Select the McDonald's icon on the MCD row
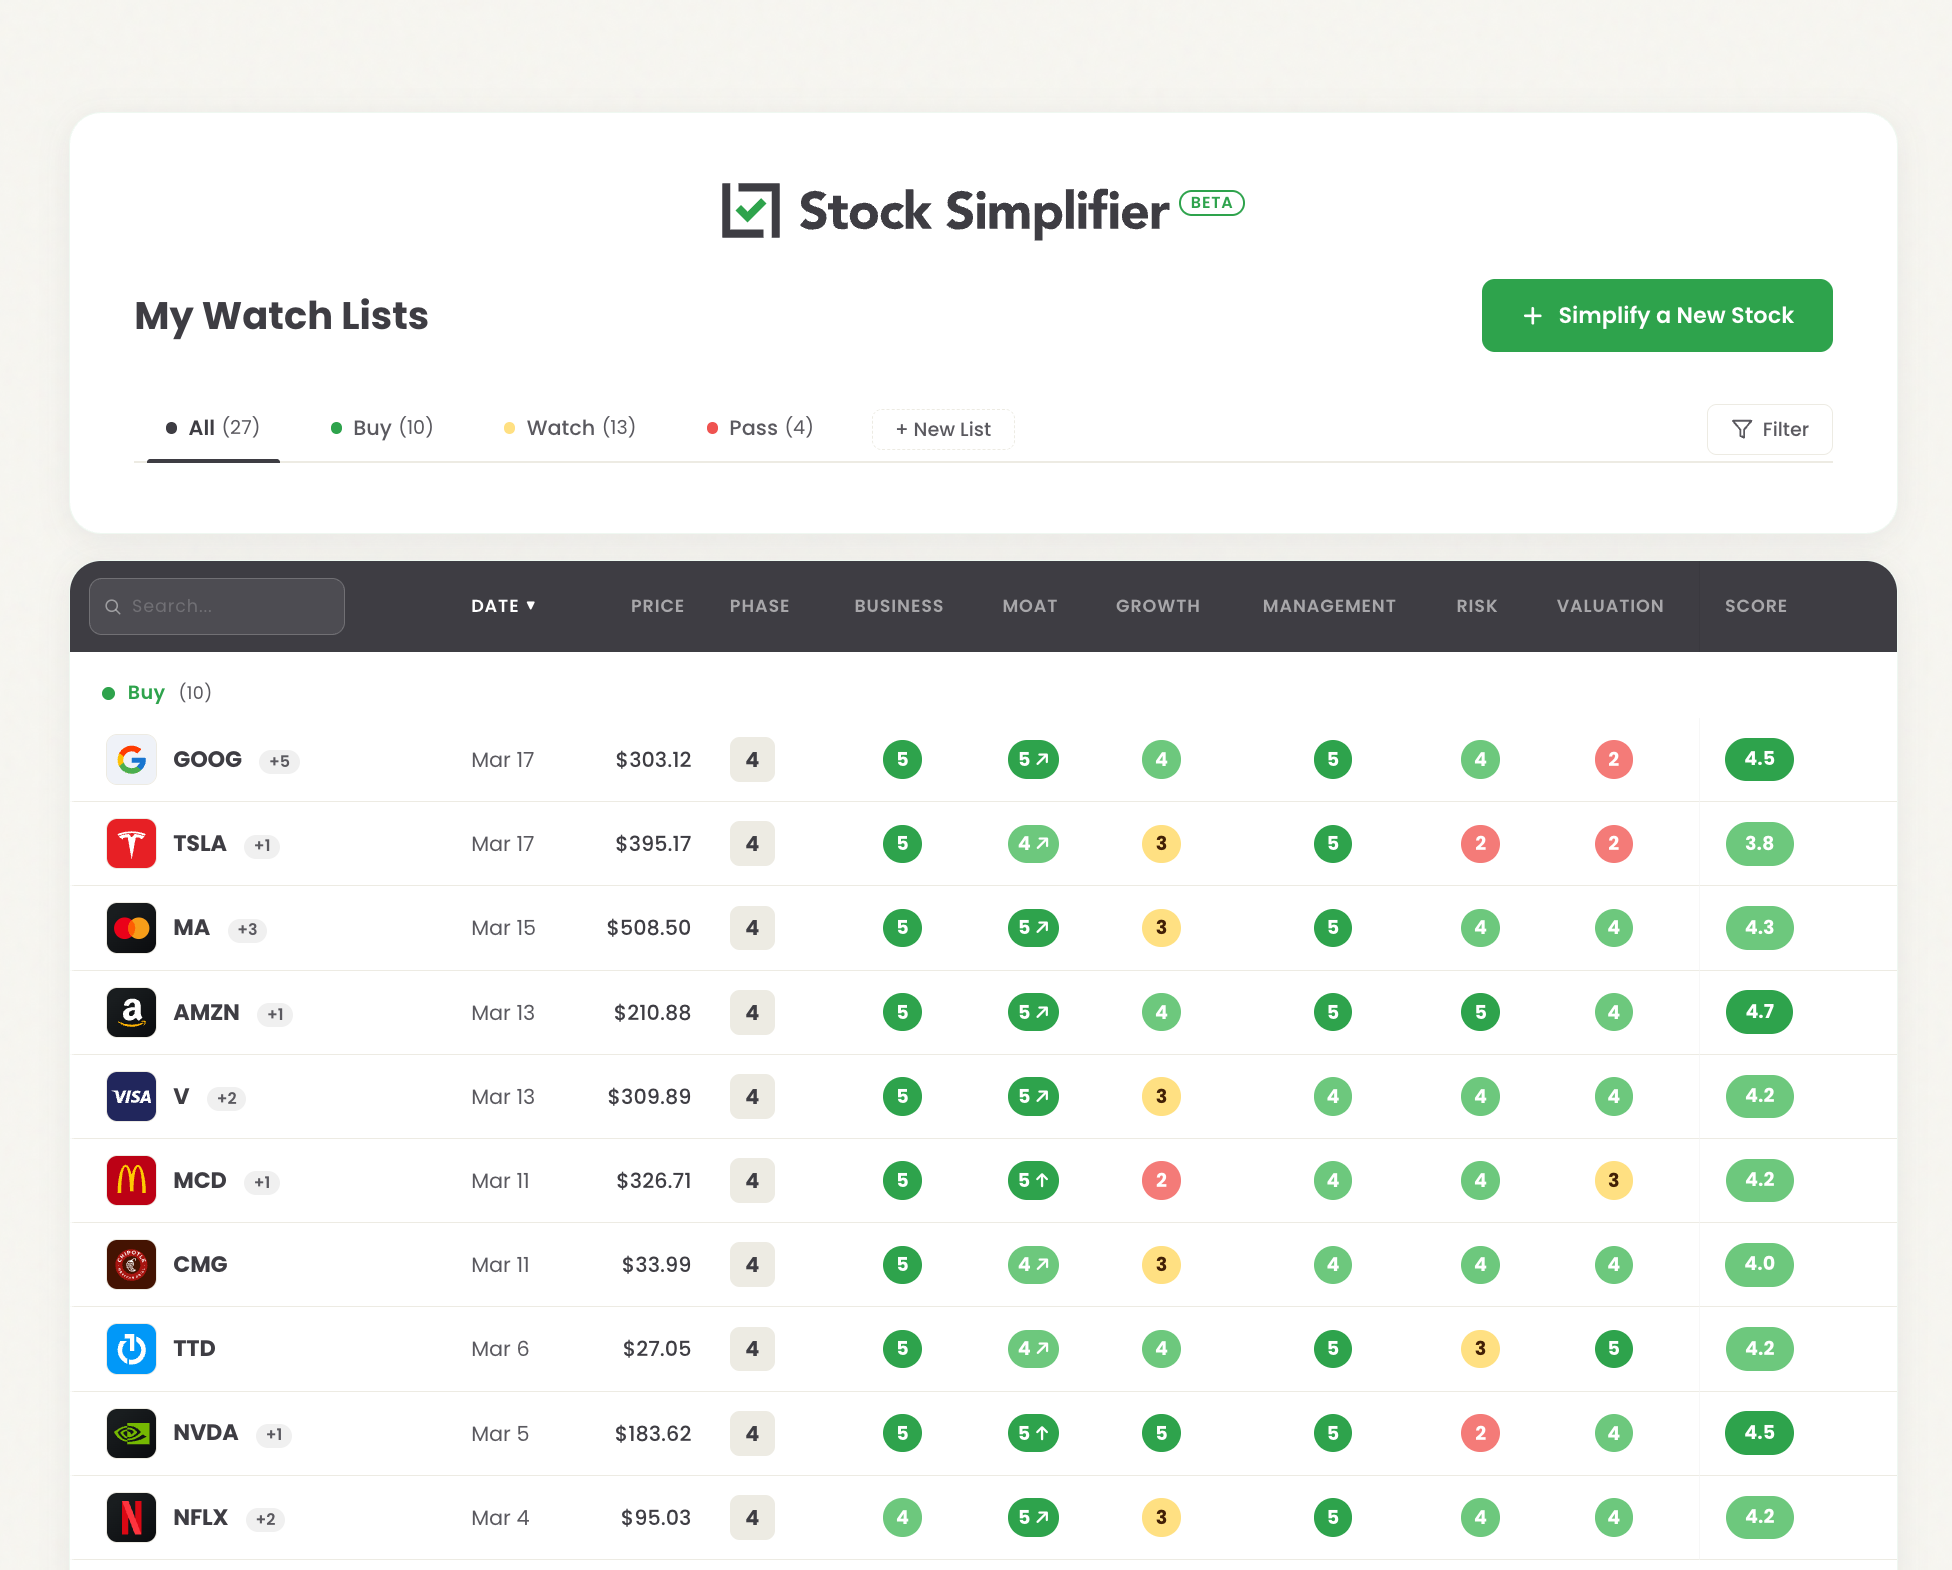The width and height of the screenshot is (1952, 1570). coord(131,1180)
